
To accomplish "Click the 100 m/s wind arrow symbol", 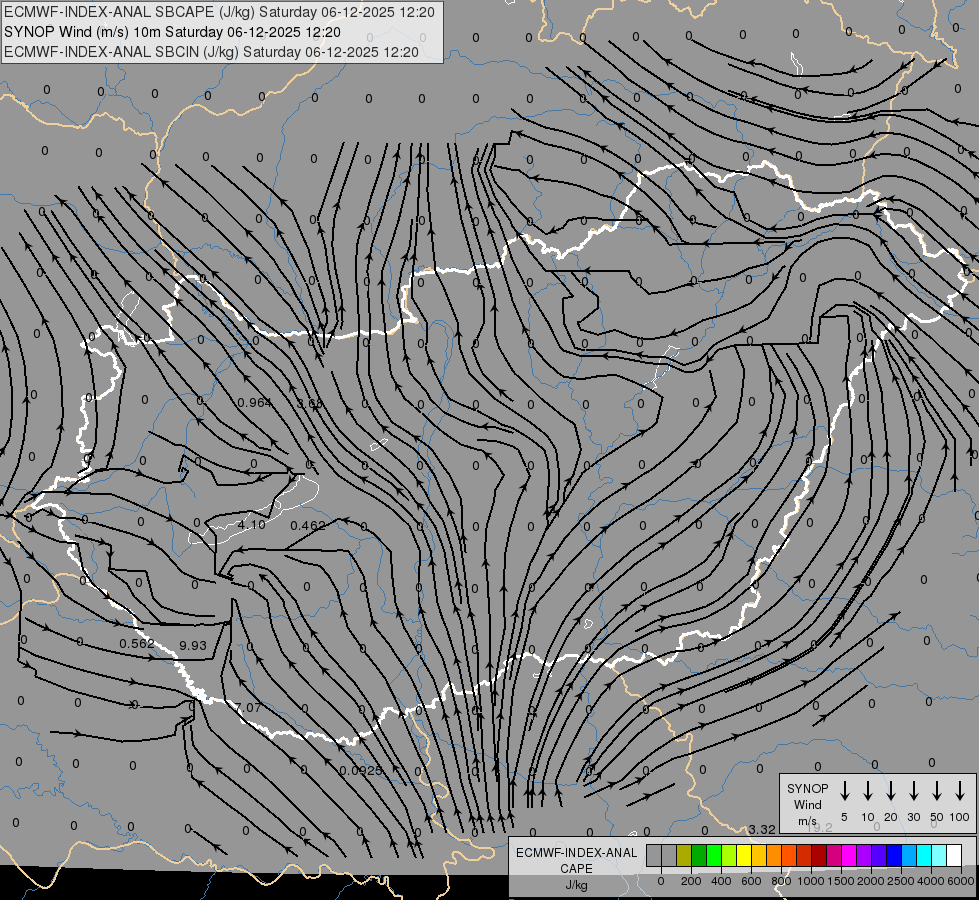I will pyautogui.click(x=960, y=790).
